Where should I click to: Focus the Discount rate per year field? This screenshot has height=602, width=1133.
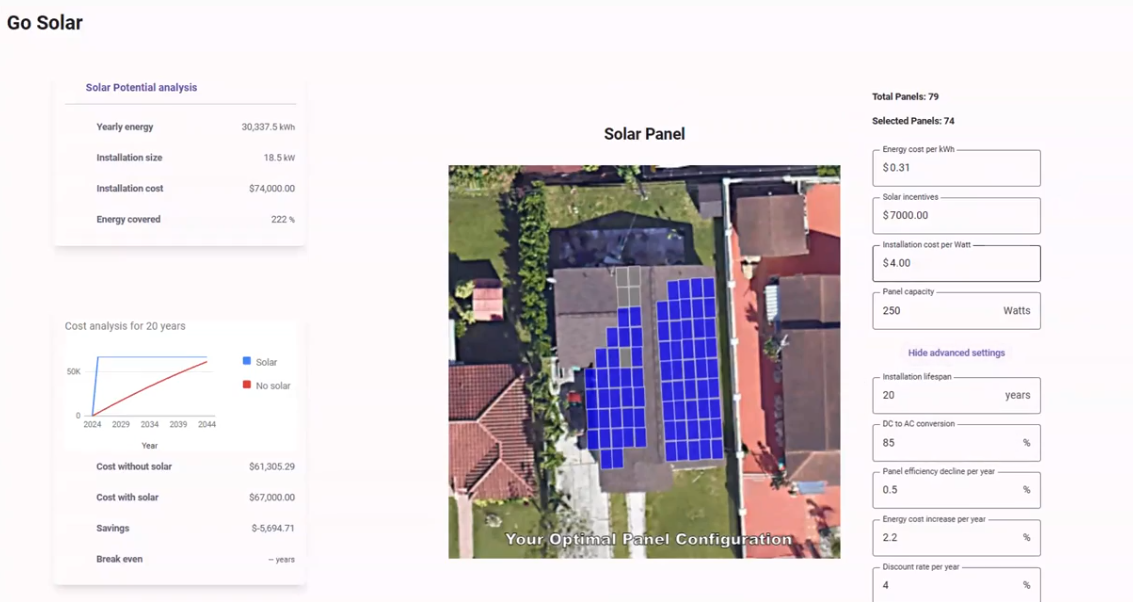tap(945, 585)
